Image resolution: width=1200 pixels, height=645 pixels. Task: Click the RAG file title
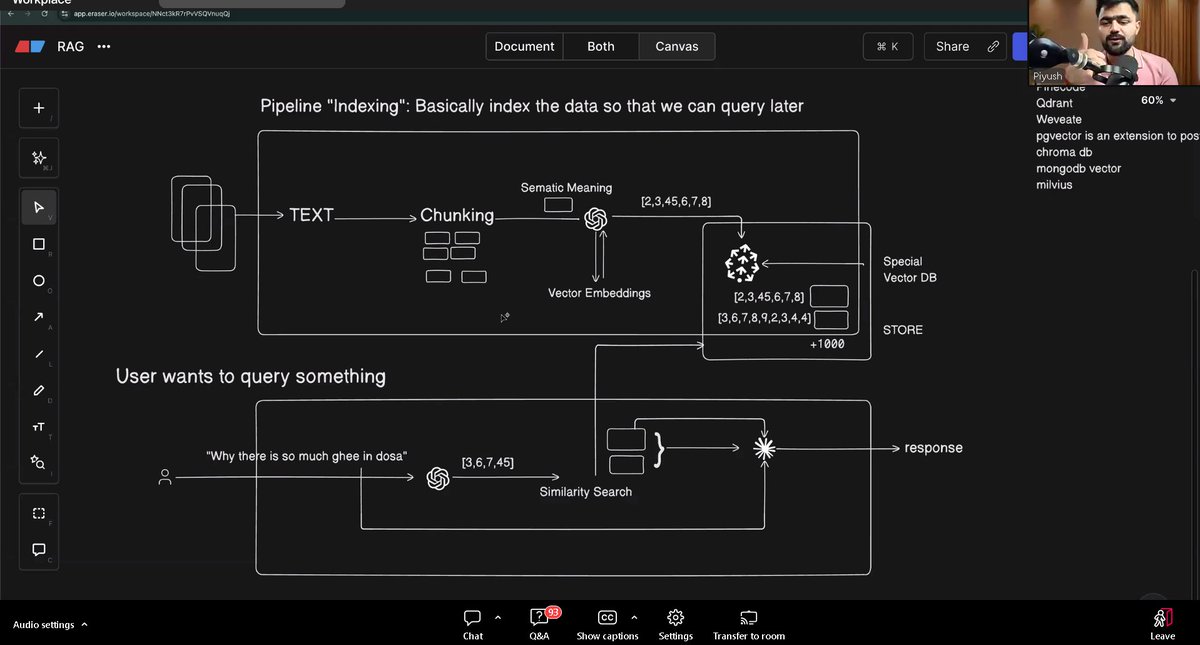[x=70, y=46]
